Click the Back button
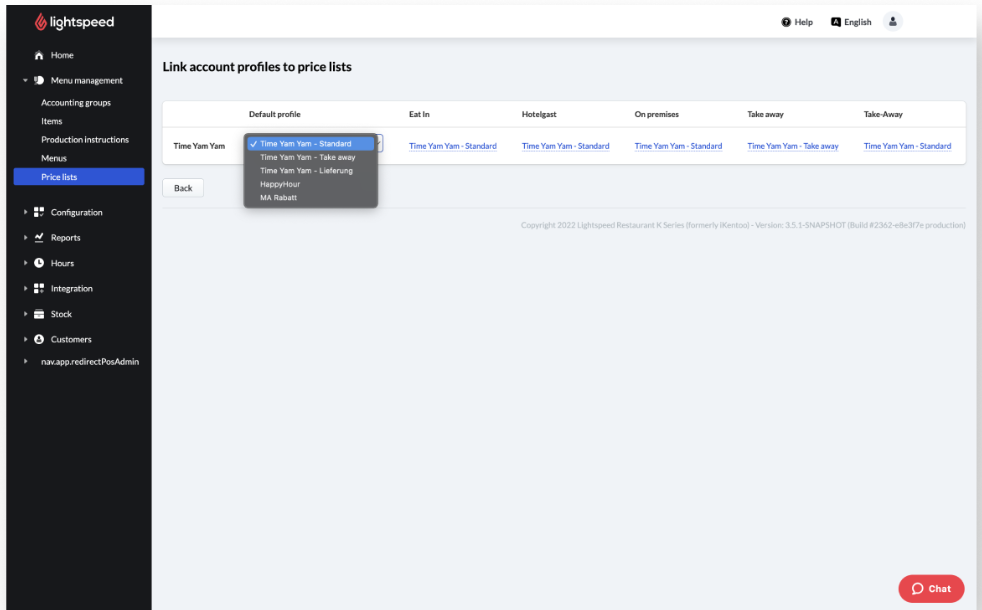The image size is (982, 610). [183, 188]
